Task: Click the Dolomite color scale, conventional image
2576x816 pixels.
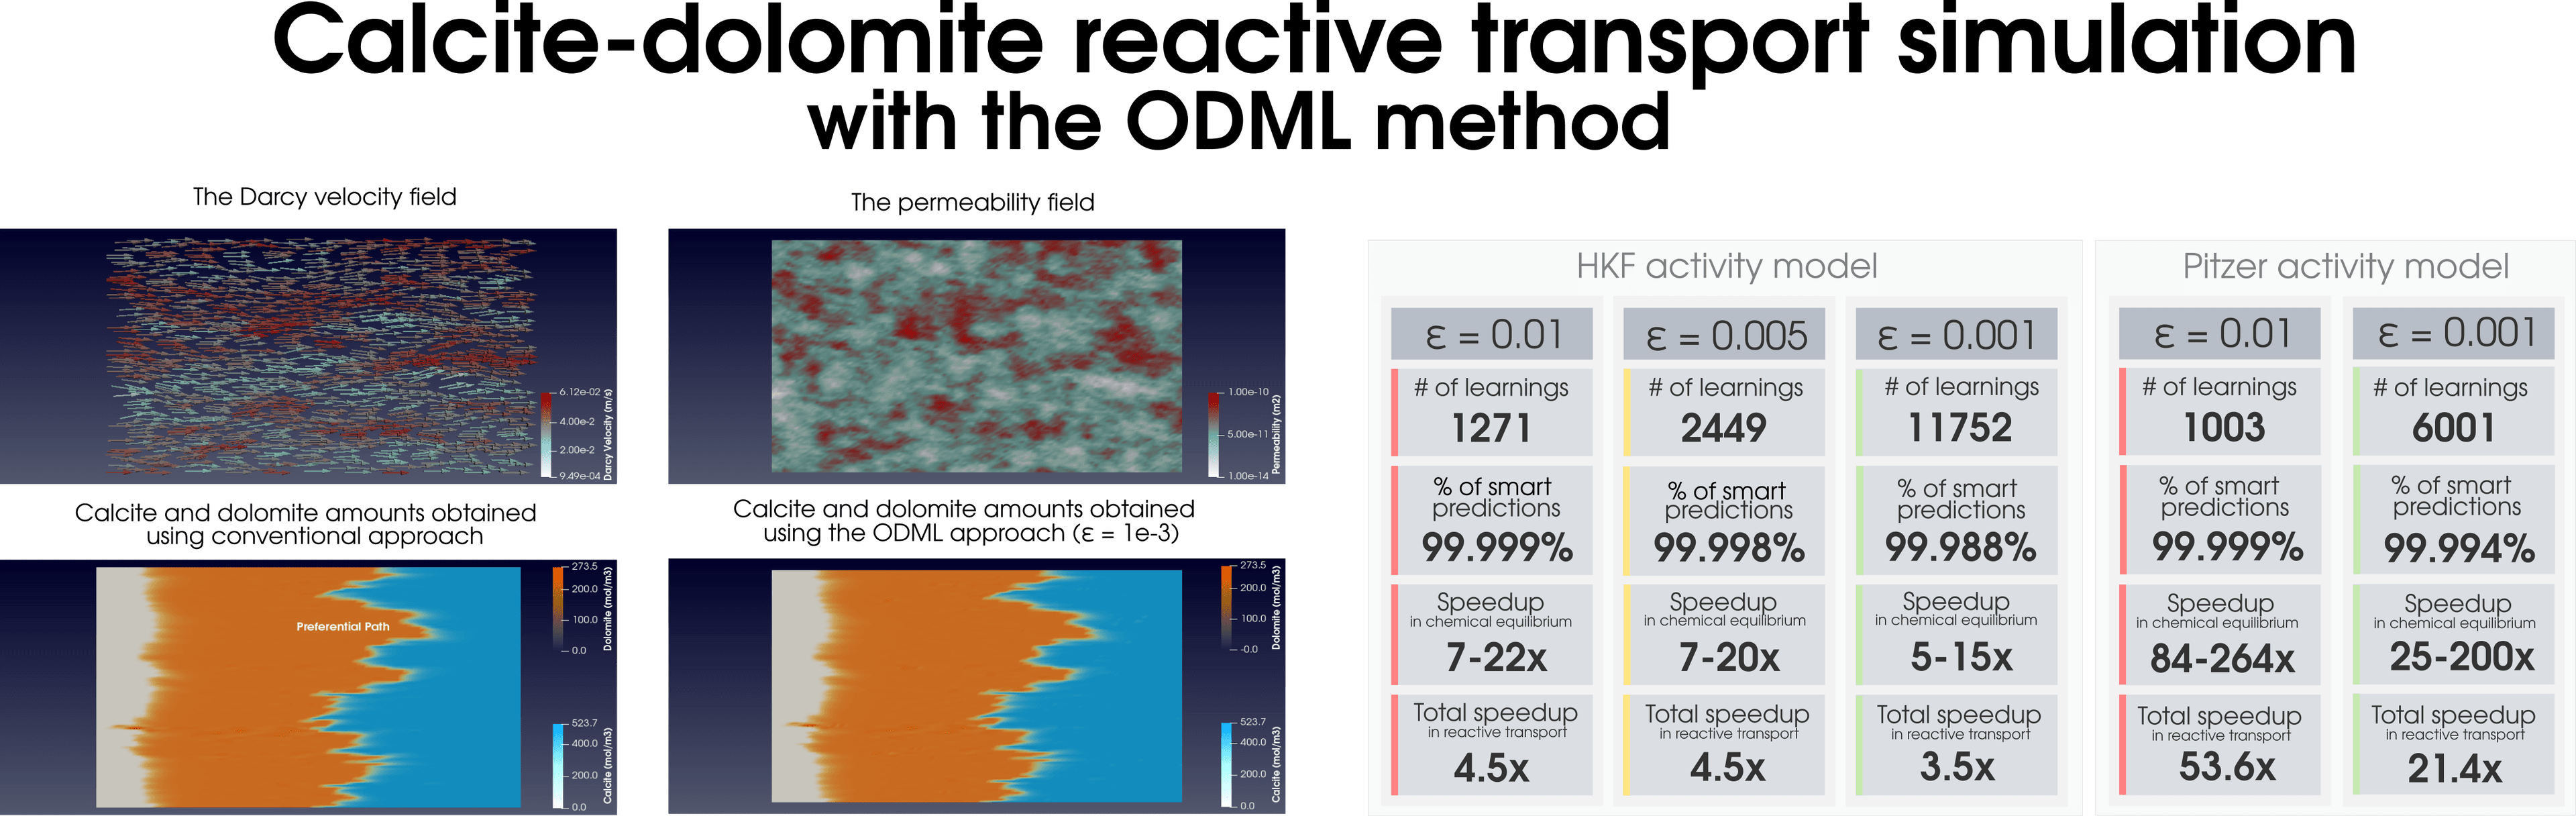Action: (x=558, y=608)
